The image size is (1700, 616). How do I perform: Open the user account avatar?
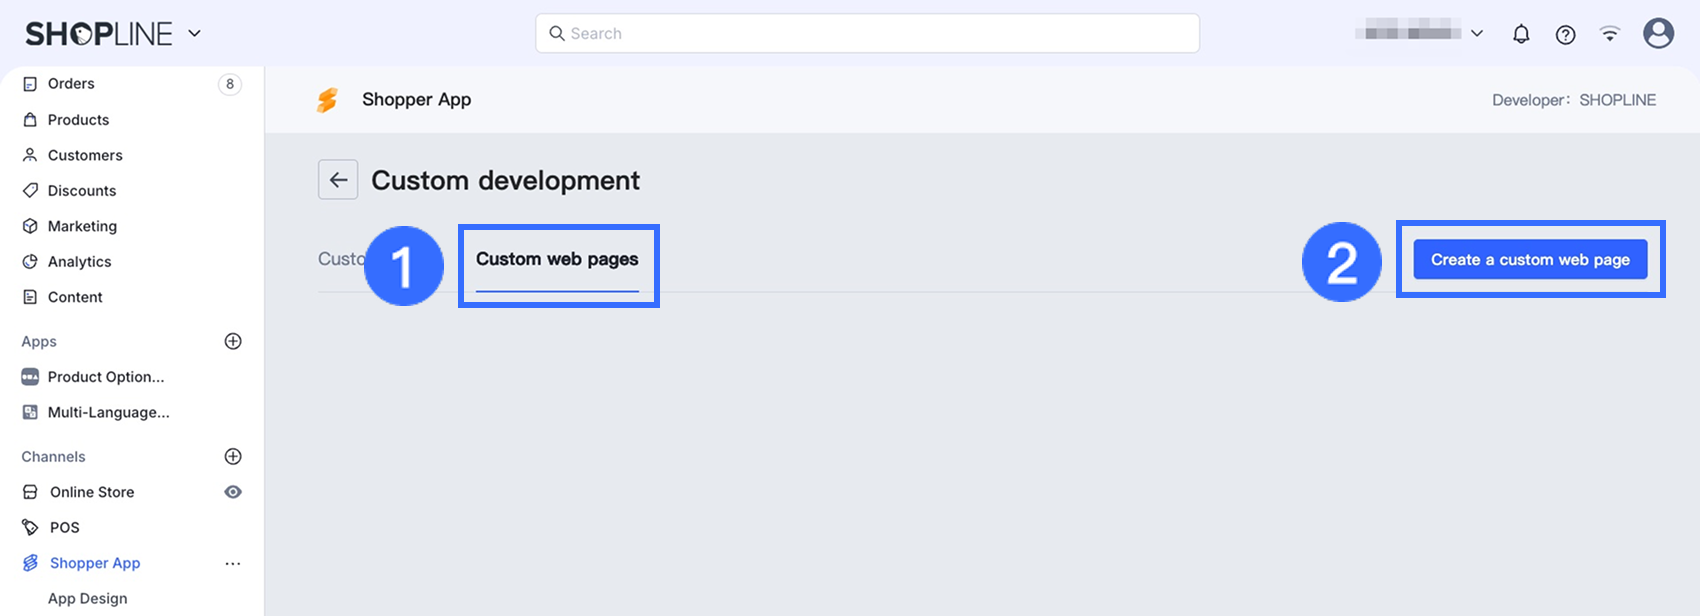pyautogui.click(x=1658, y=34)
